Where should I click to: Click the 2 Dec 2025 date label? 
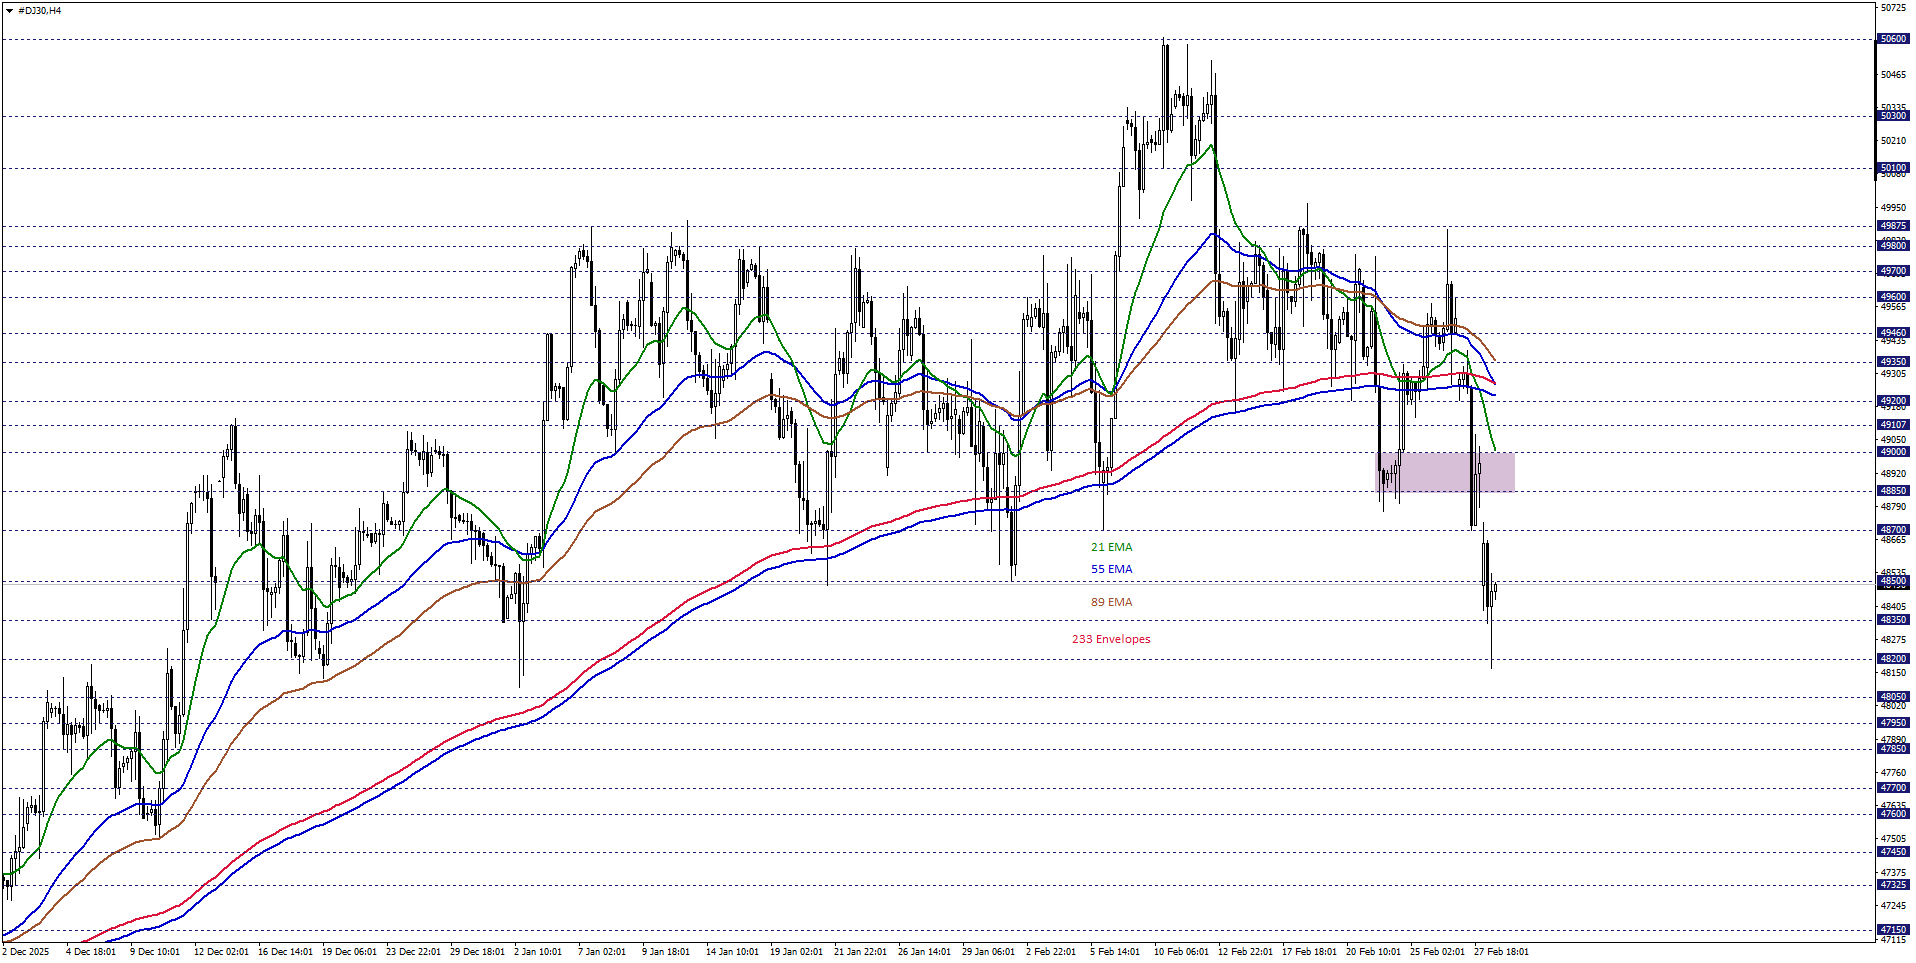coord(26,951)
